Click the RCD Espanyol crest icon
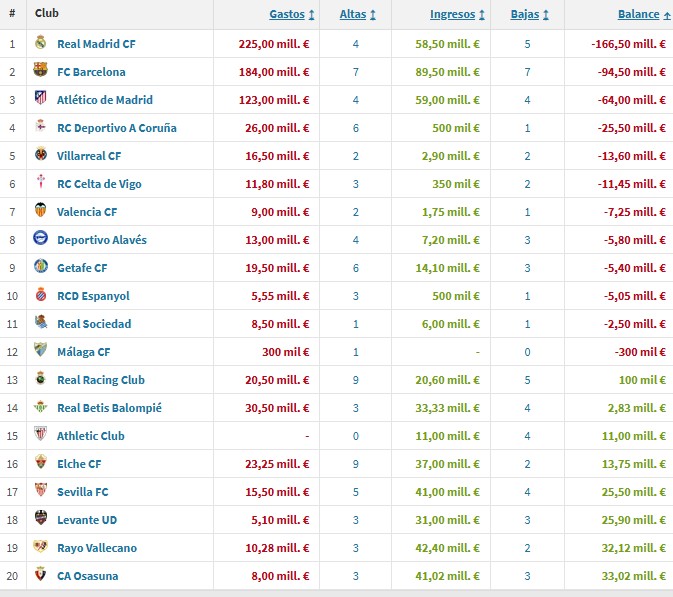The image size is (673, 597). click(x=41, y=294)
